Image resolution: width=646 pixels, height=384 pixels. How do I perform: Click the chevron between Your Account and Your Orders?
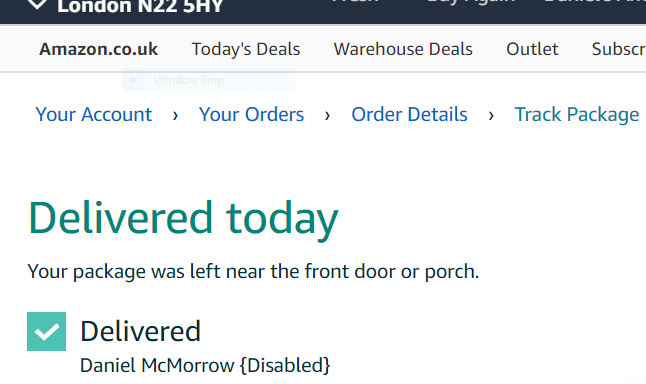[x=175, y=115]
